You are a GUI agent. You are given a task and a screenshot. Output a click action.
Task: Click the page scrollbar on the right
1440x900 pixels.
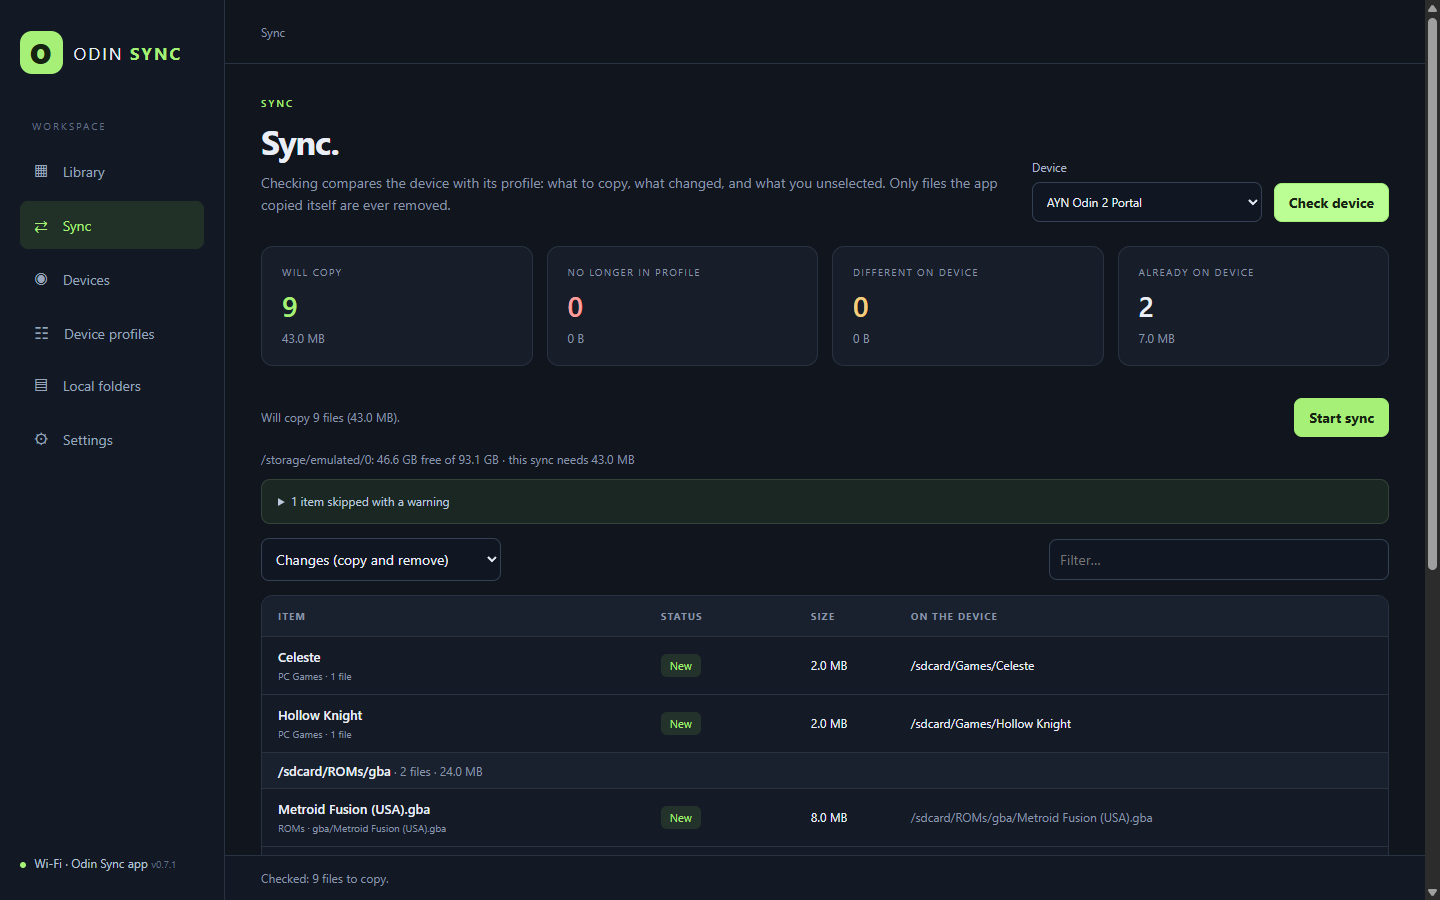tap(1432, 295)
